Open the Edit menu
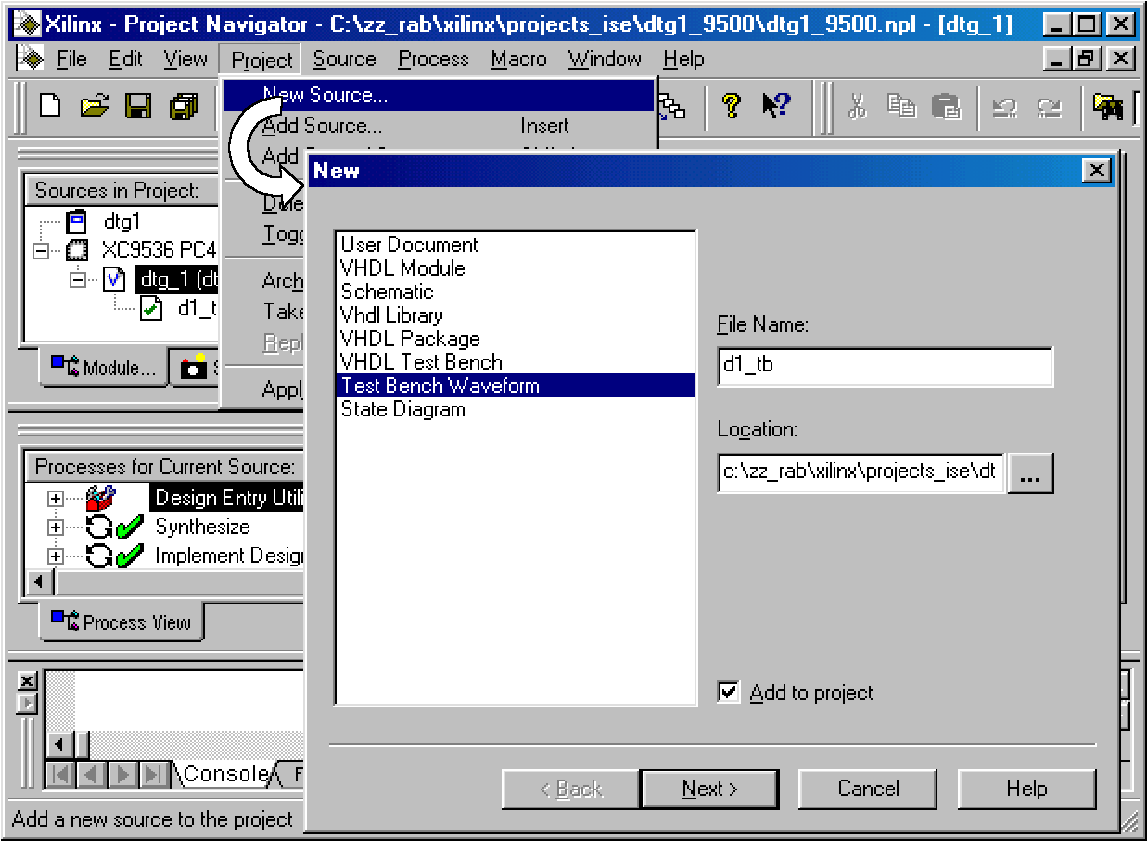 pyautogui.click(x=125, y=59)
